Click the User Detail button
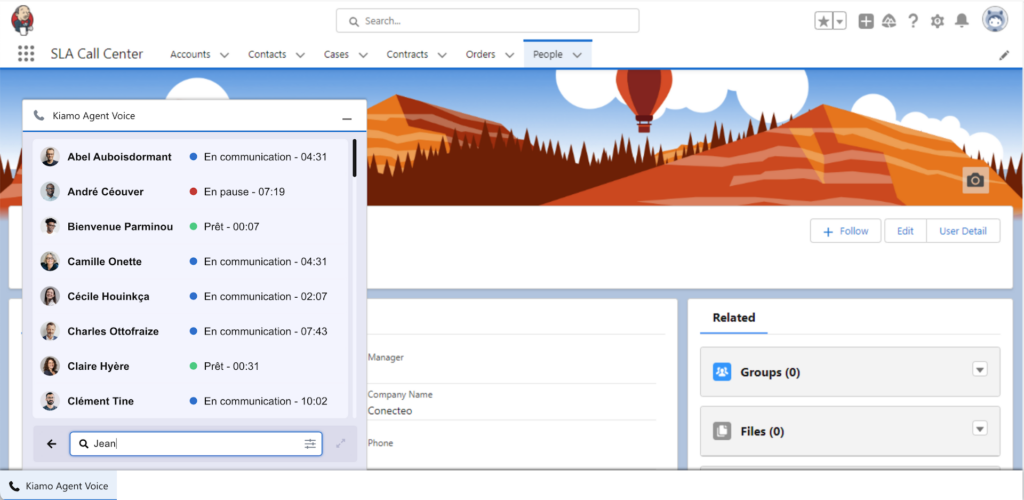Image resolution: width=1024 pixels, height=500 pixels. click(x=962, y=231)
